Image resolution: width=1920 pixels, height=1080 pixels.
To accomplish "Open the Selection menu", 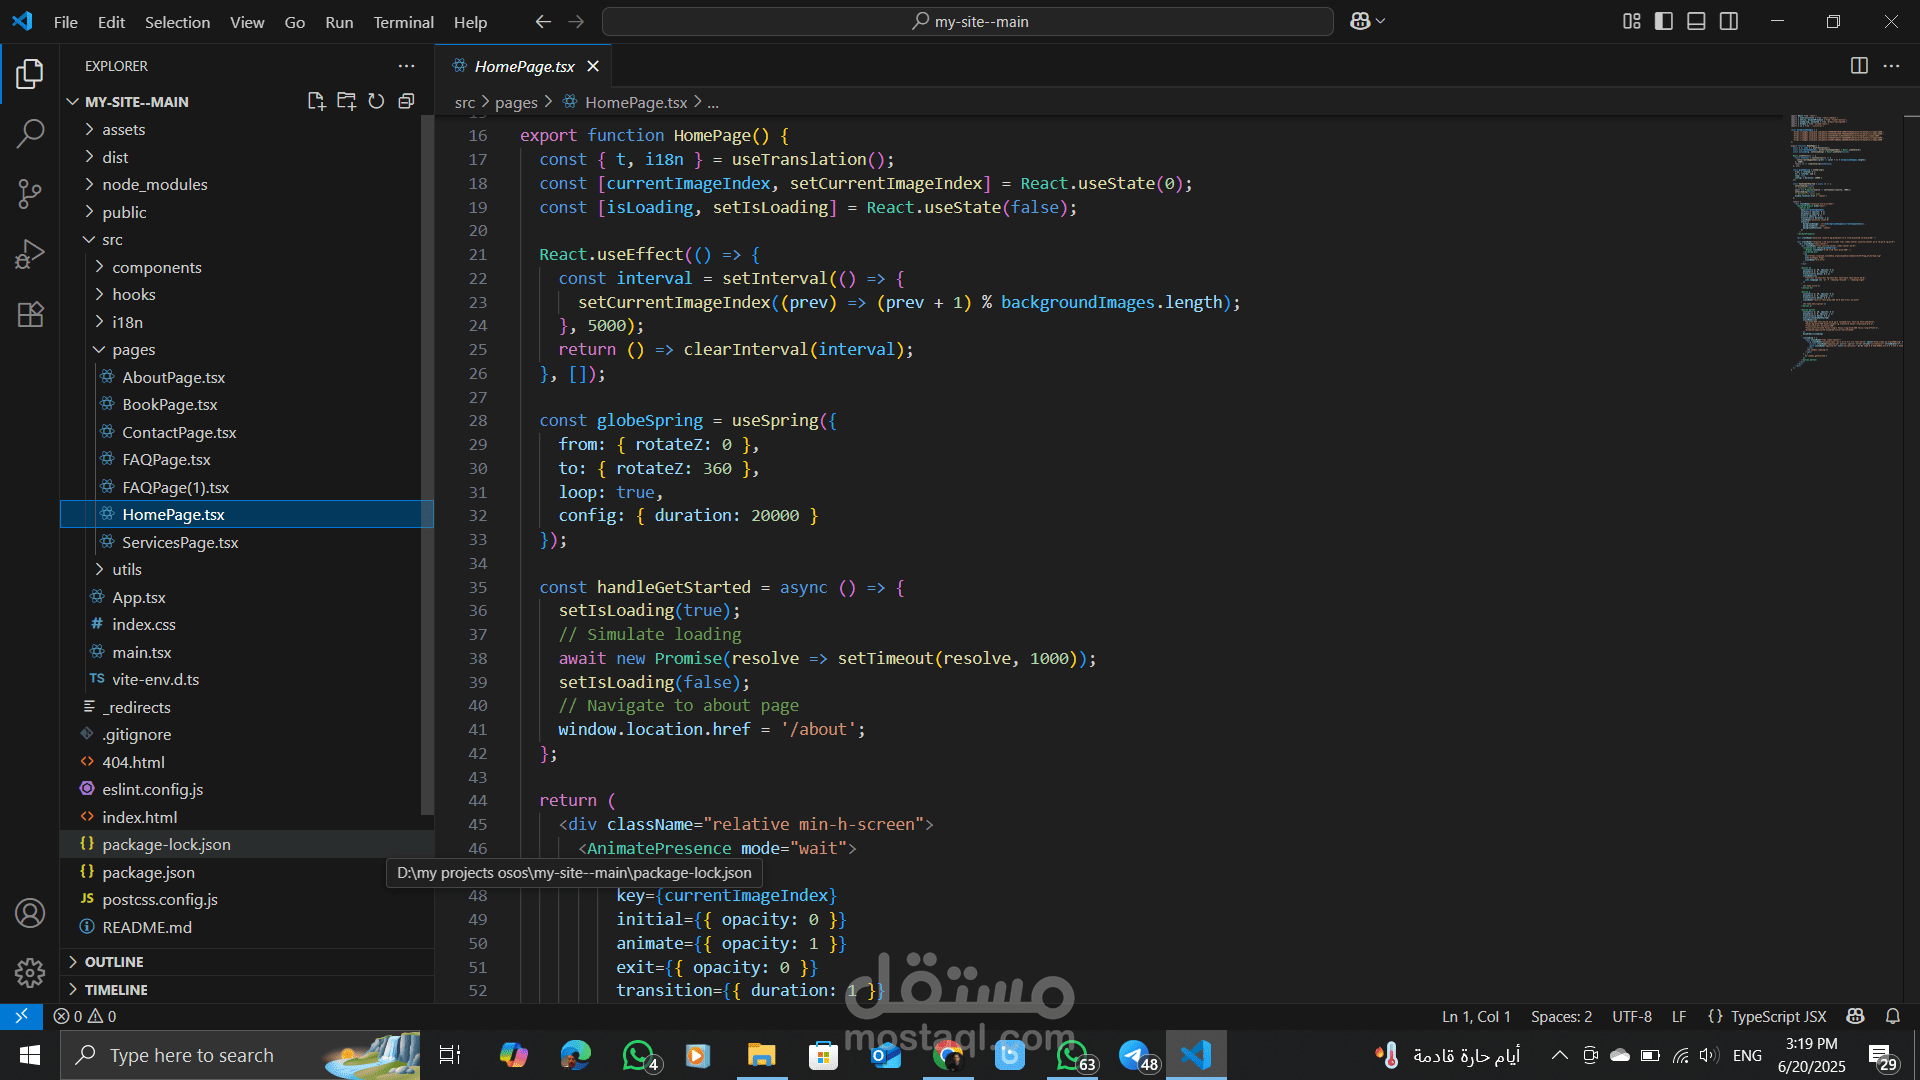I will tap(177, 22).
